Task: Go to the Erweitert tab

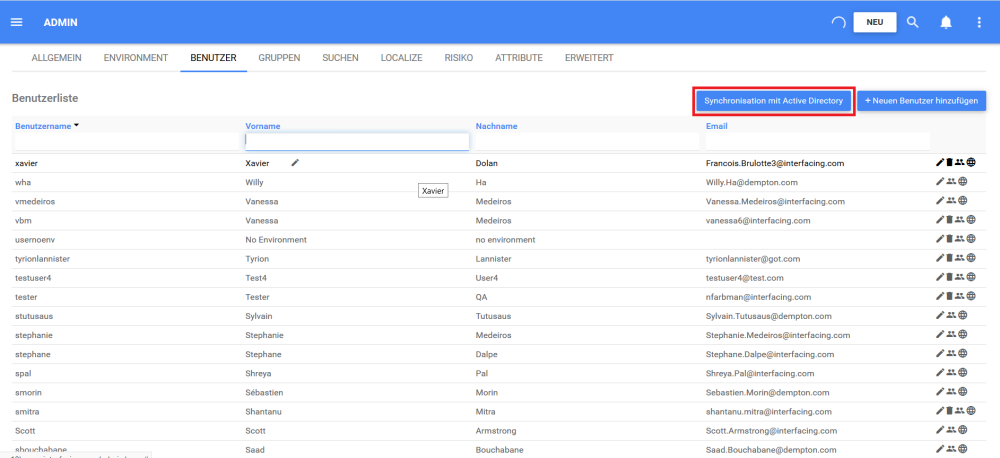Action: tap(589, 58)
